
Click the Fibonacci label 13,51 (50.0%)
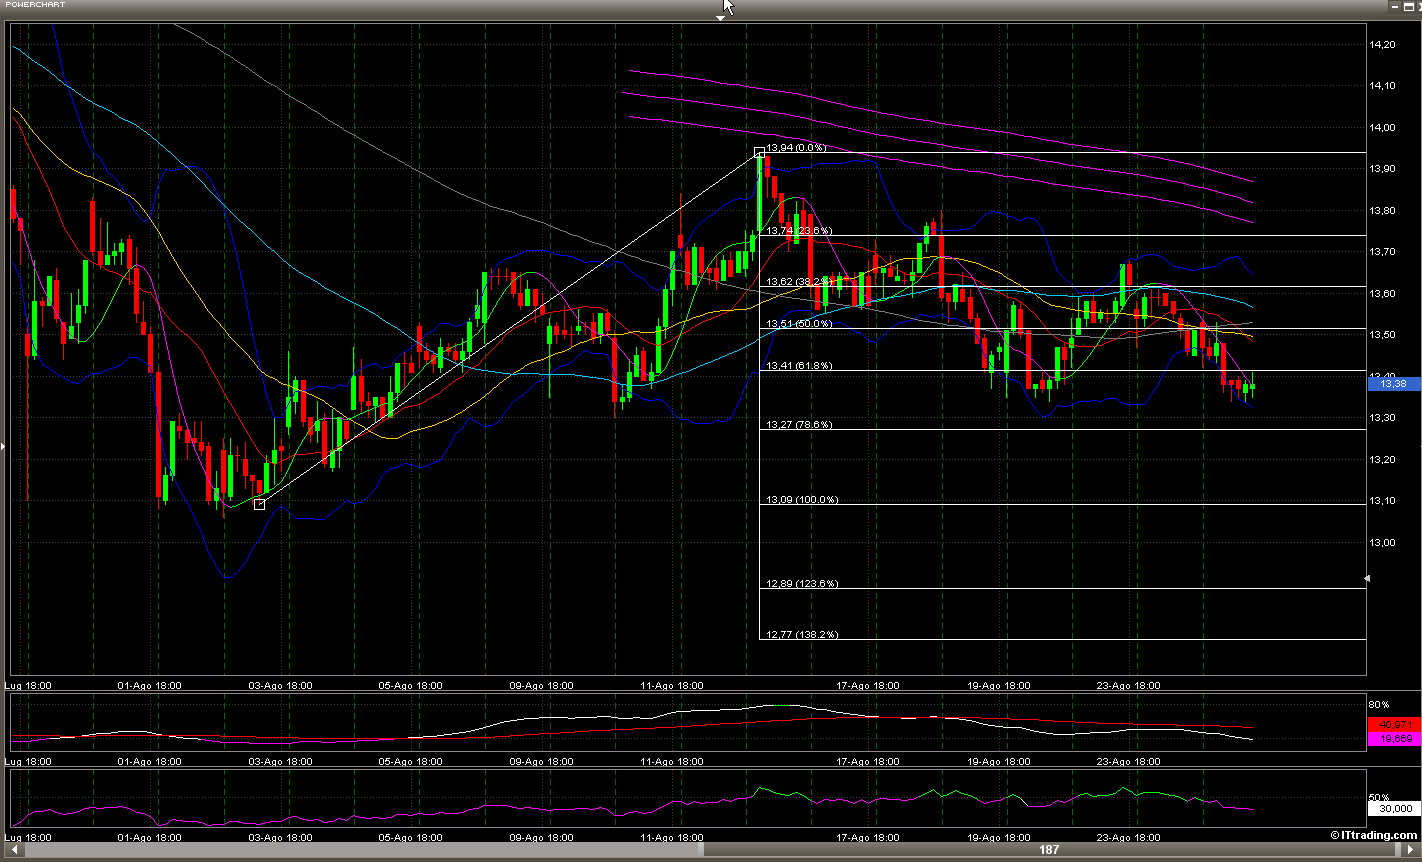pyautogui.click(x=799, y=324)
